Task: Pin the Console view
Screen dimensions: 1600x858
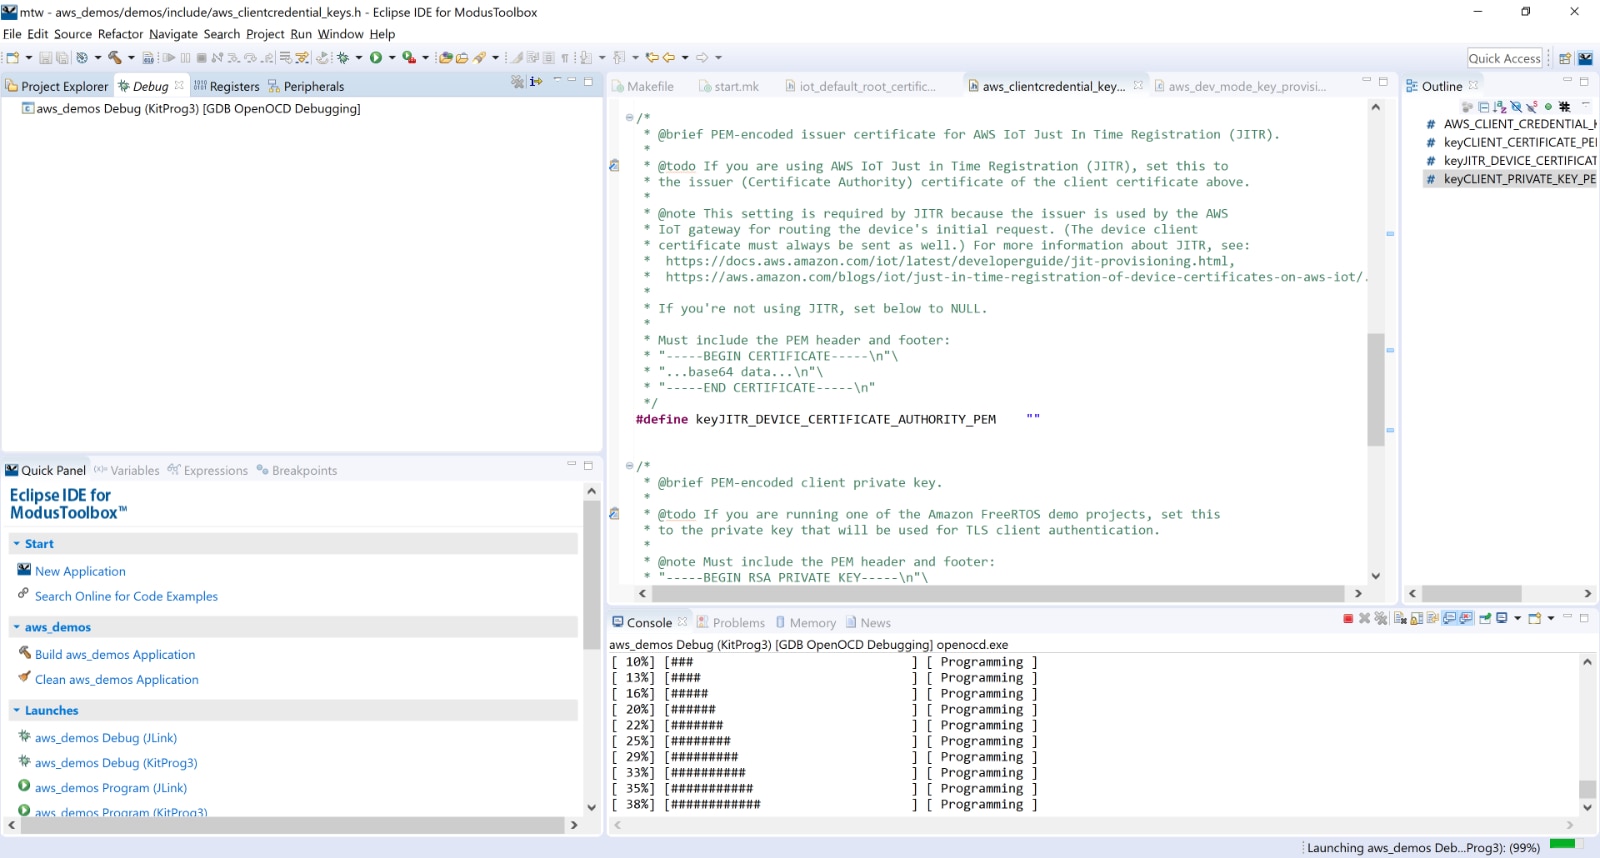Action: click(1485, 619)
